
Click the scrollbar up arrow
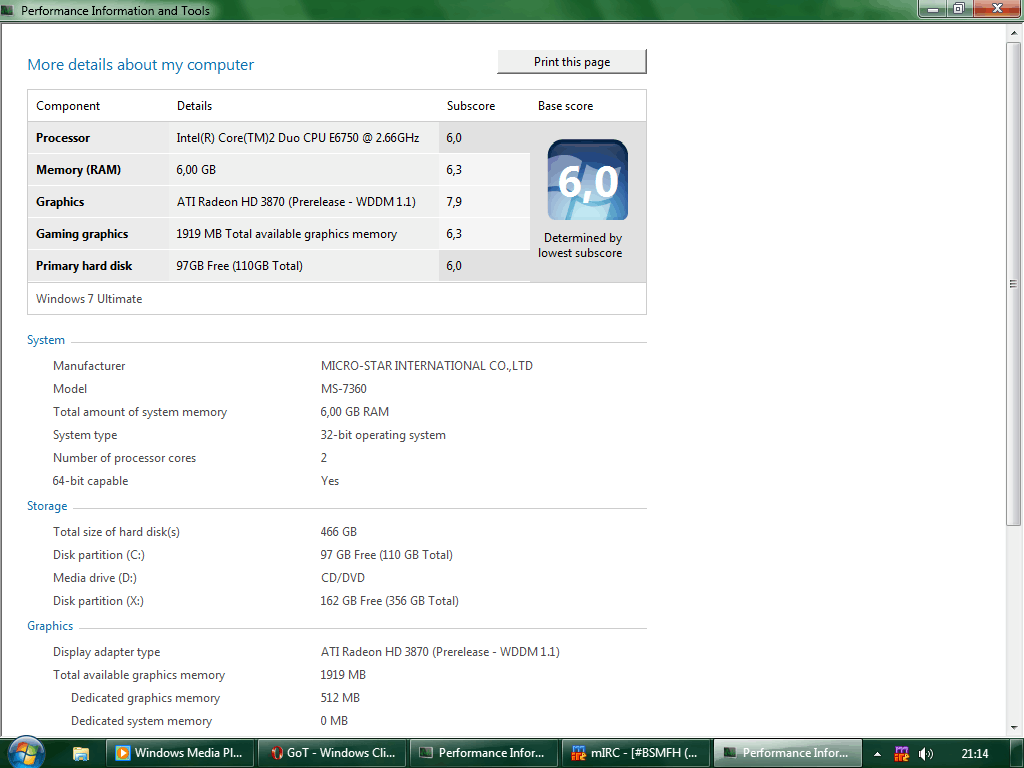point(1014,33)
